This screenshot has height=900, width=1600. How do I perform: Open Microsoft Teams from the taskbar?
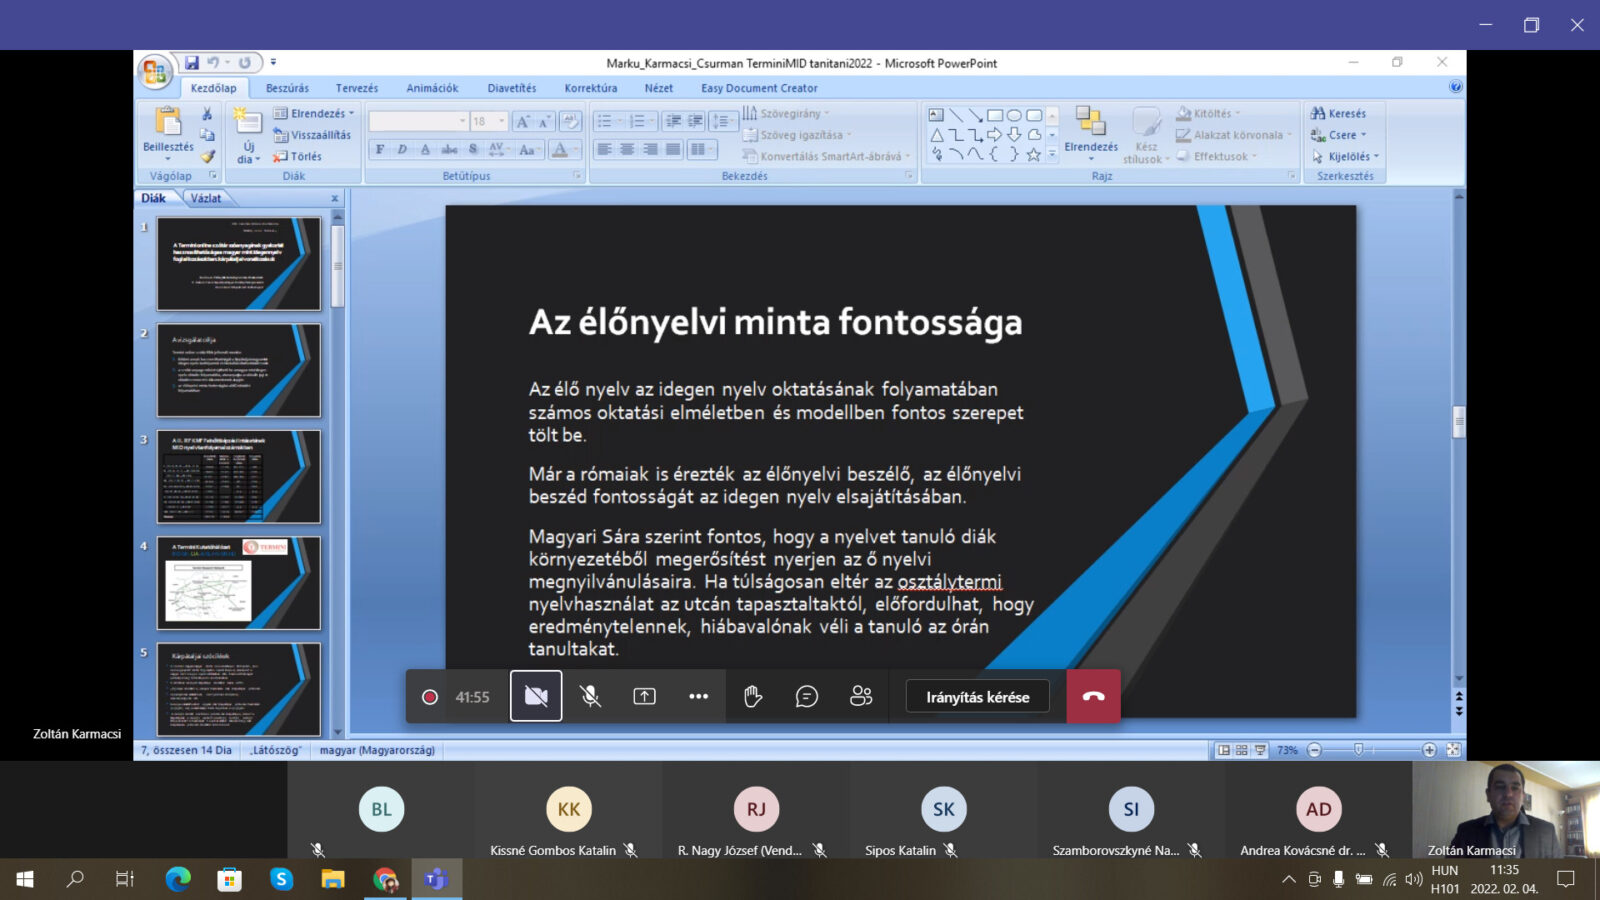coord(436,879)
